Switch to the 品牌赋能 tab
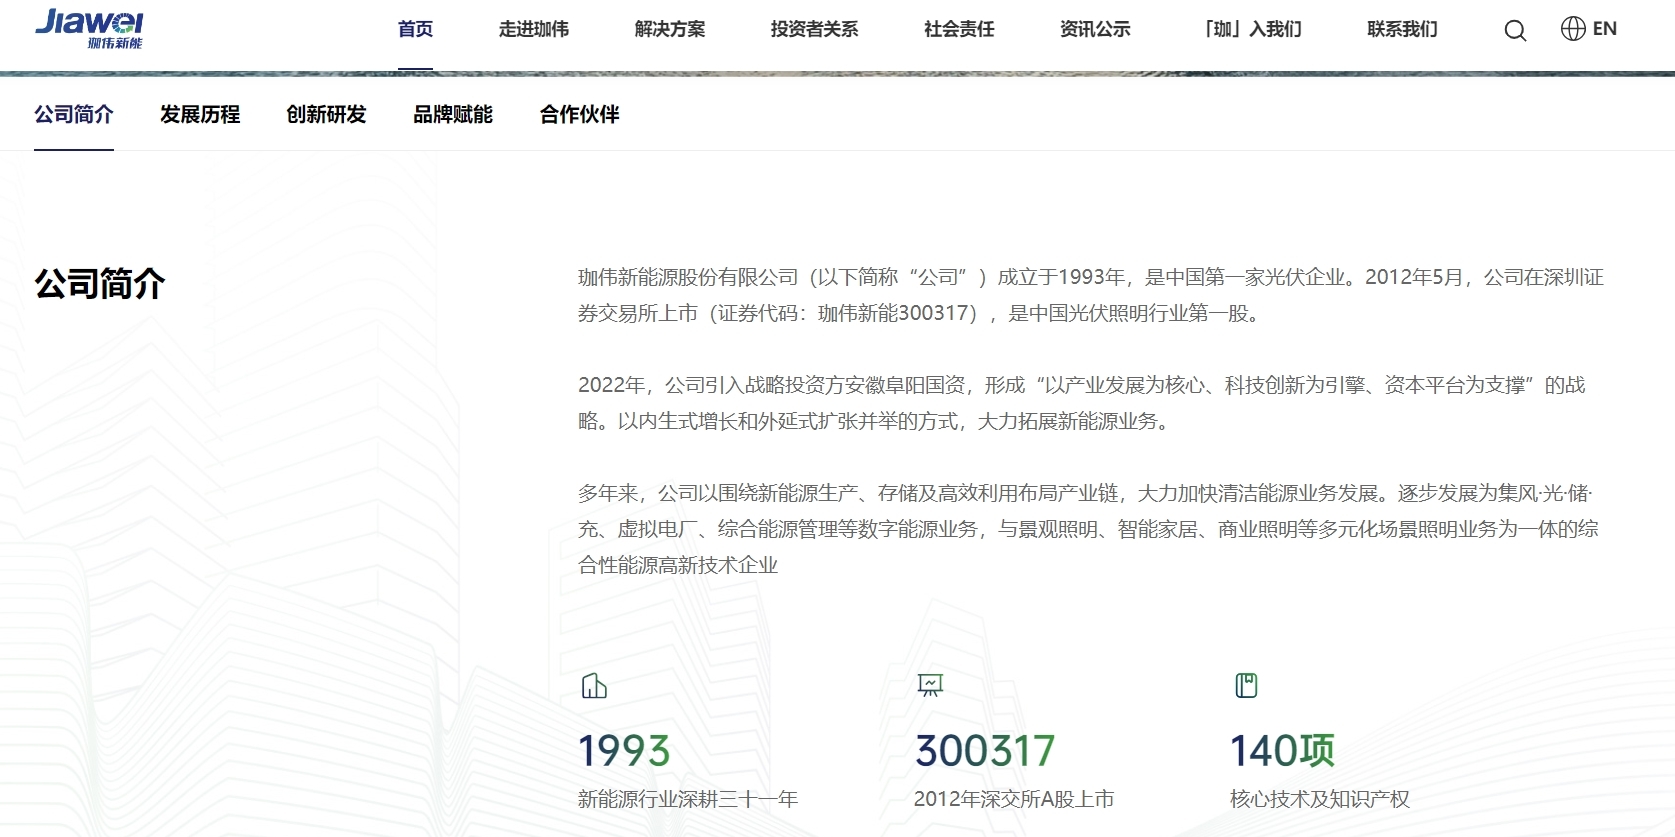This screenshot has height=837, width=1675. click(453, 114)
